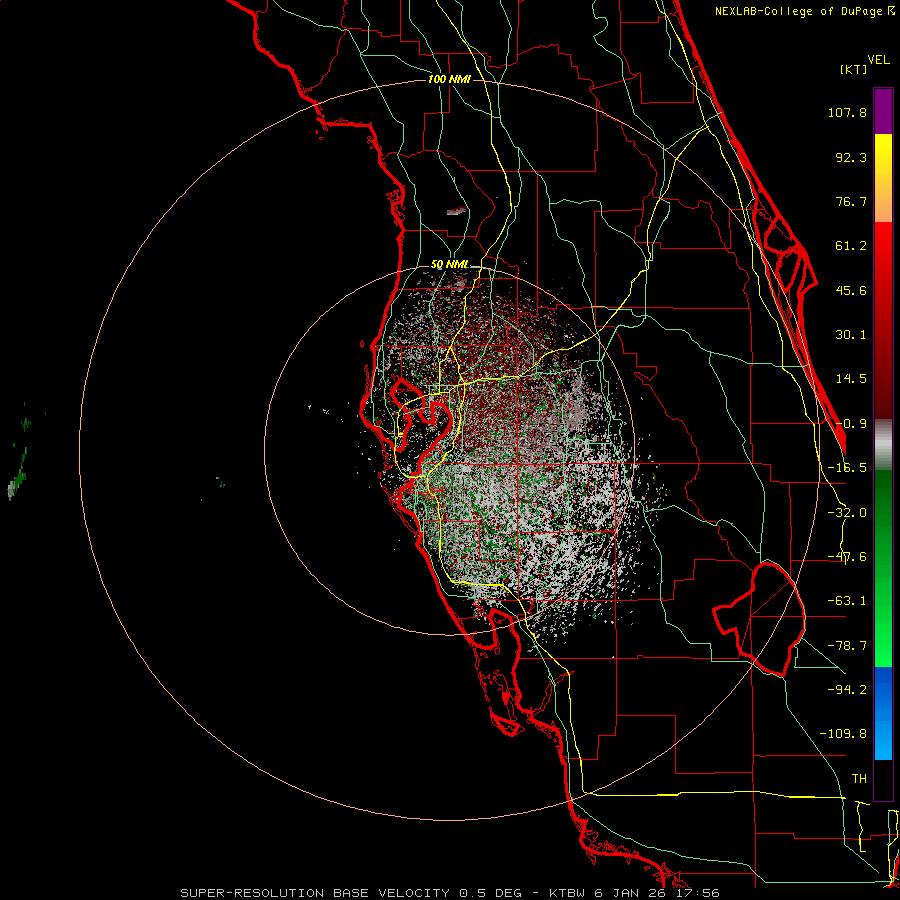This screenshot has width=900, height=900.
Task: Click the 100 NMI range ring label
Action: [449, 79]
